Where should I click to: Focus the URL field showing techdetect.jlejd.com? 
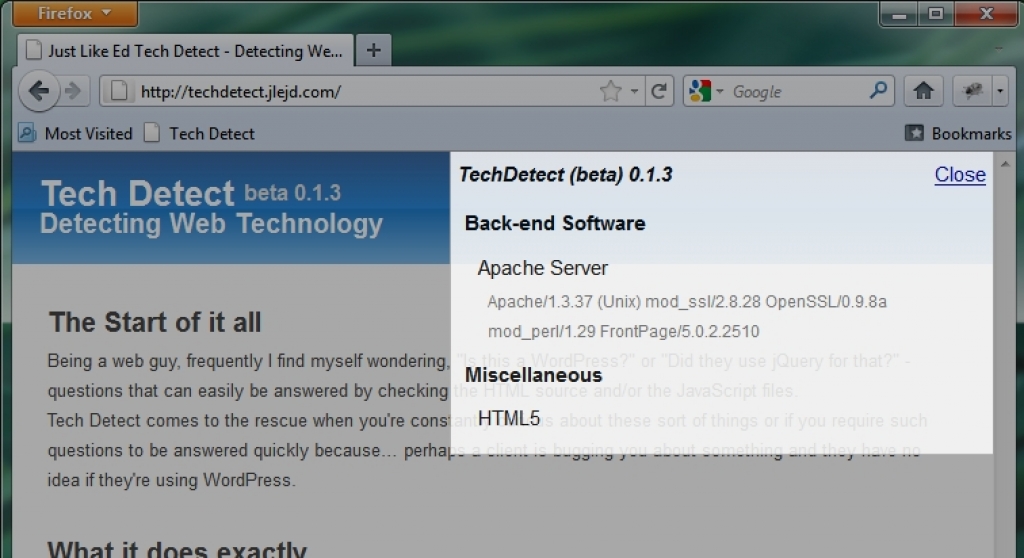click(x=366, y=91)
